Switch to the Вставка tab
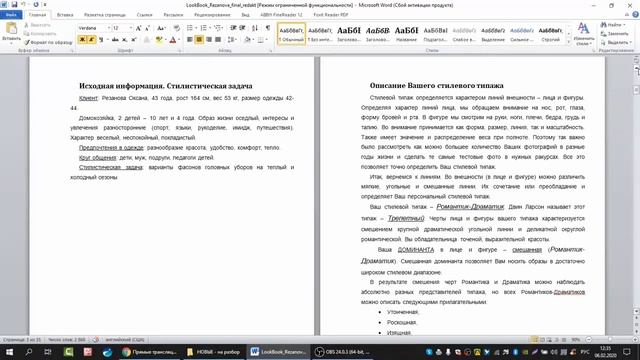The image size is (640, 360). (x=65, y=15)
